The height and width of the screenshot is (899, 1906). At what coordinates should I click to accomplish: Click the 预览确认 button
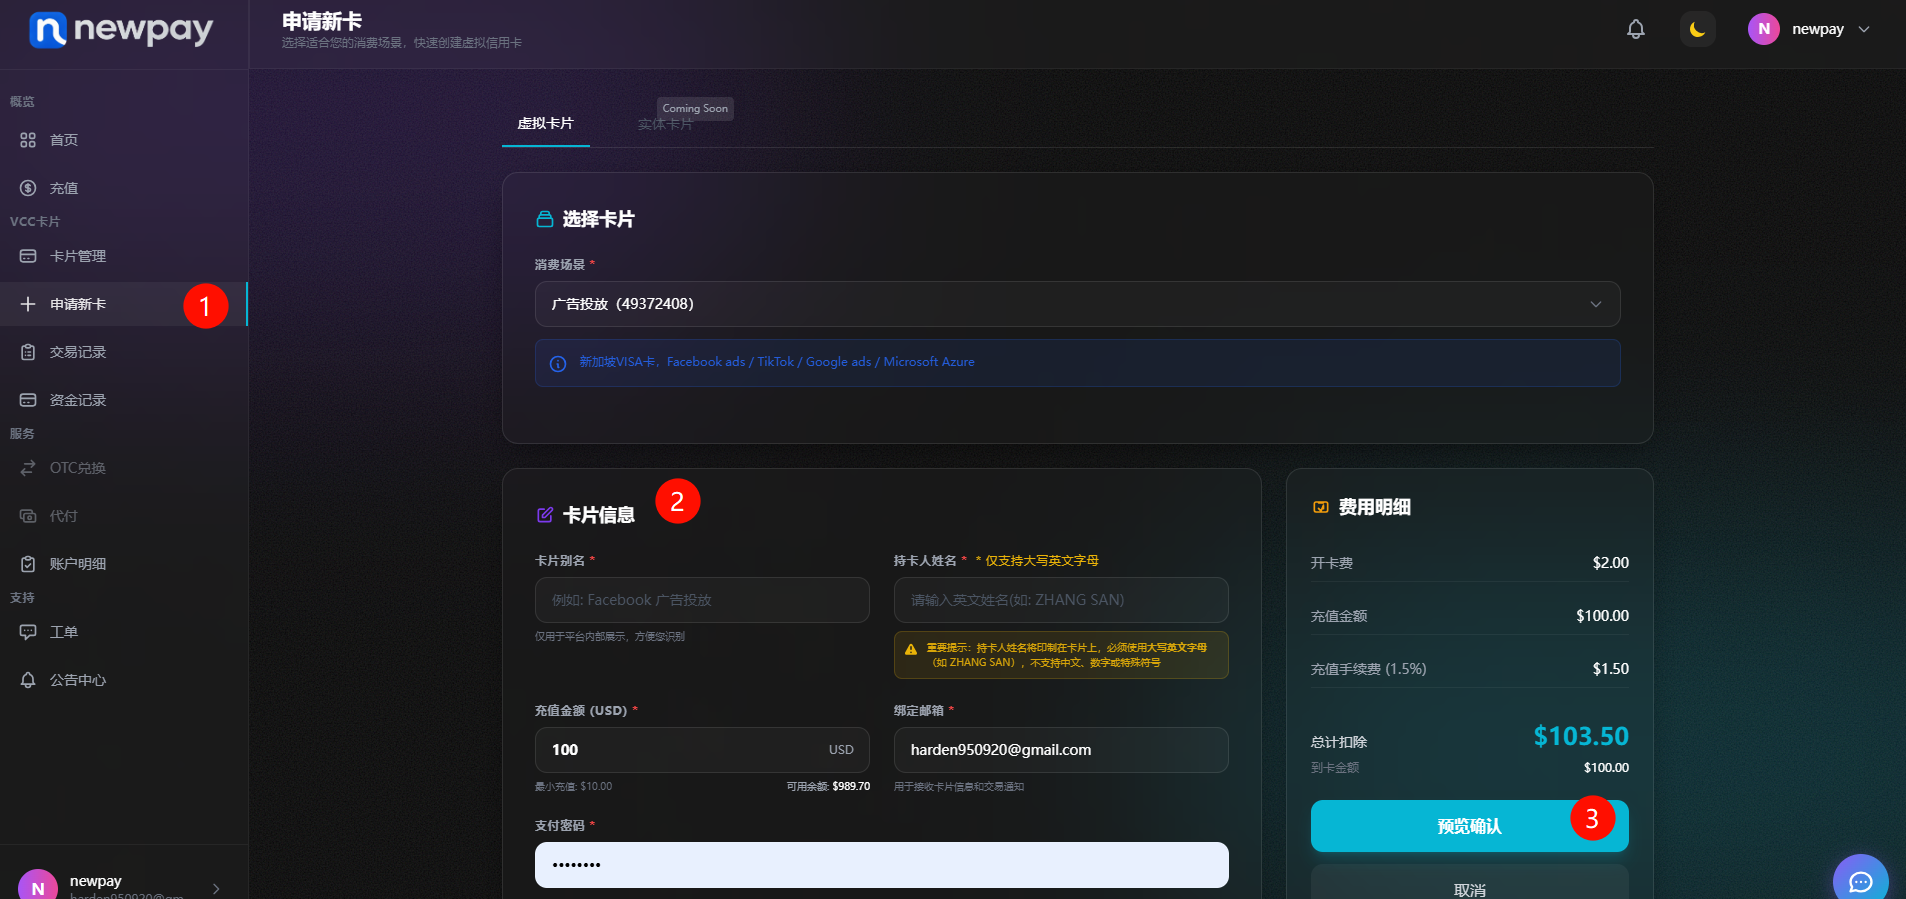(x=1468, y=826)
